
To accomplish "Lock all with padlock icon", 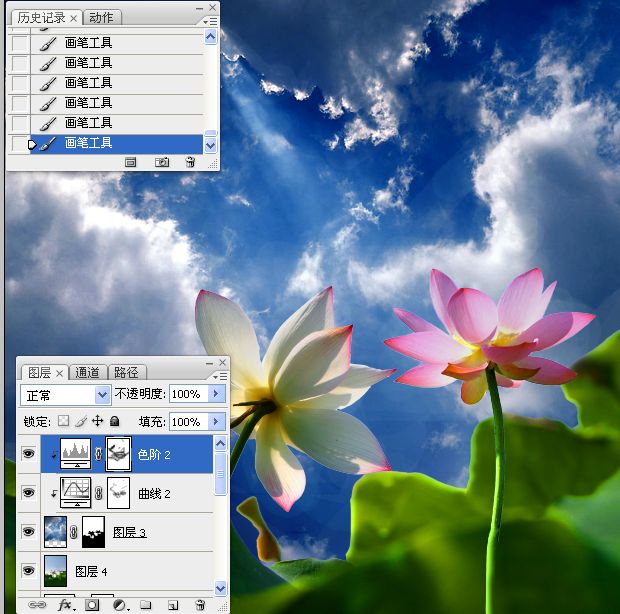I will (x=115, y=421).
